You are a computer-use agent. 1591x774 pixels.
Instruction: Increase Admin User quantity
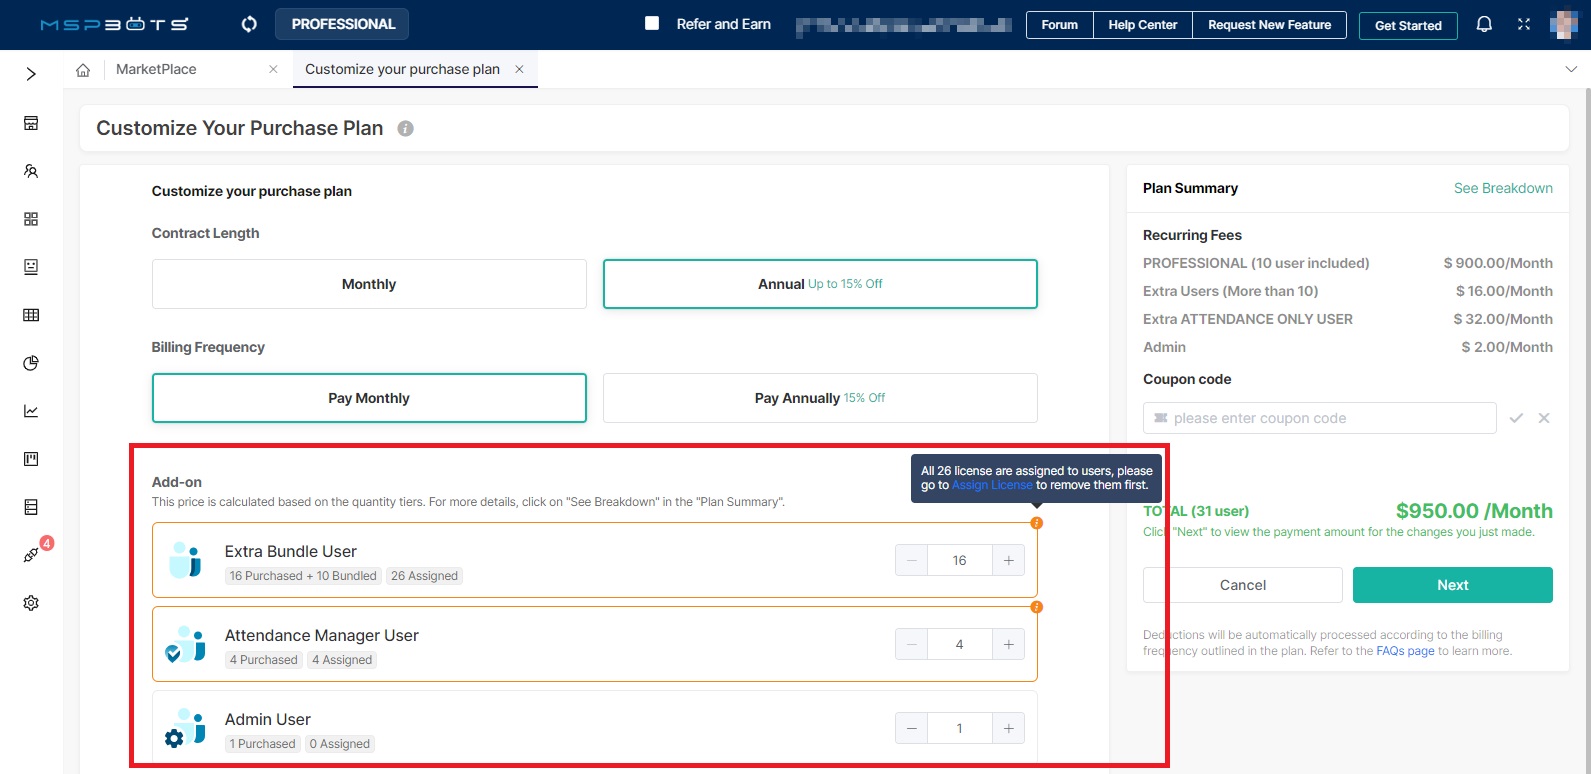1008,728
